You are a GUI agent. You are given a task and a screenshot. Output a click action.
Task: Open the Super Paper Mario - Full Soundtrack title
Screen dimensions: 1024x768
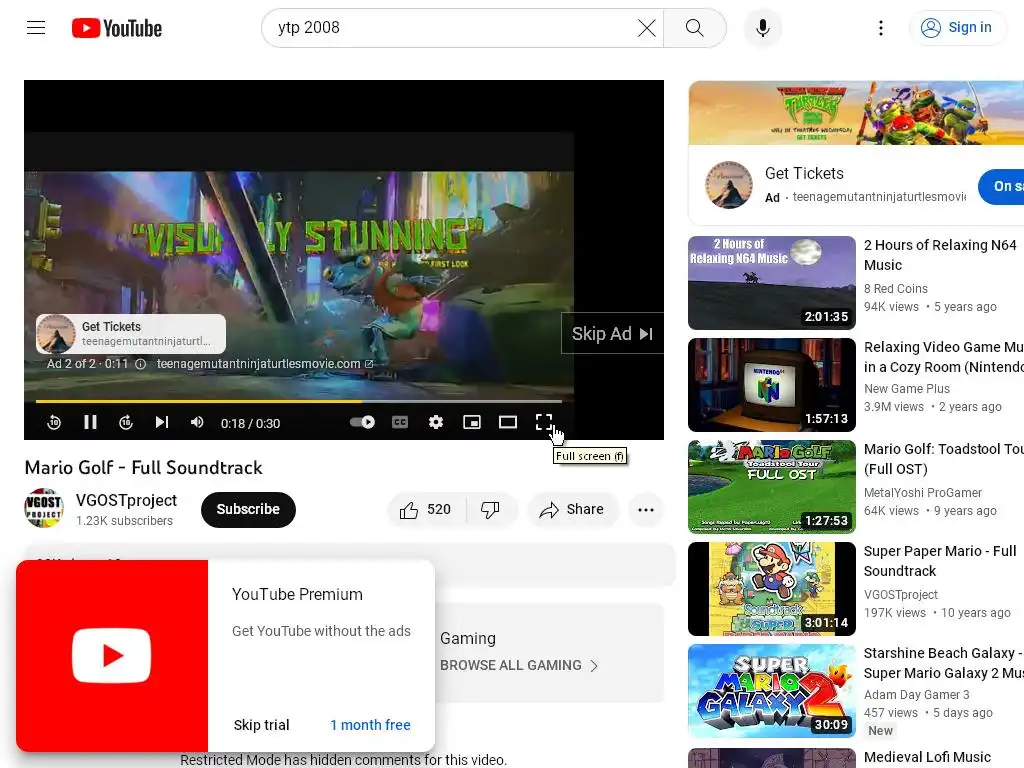(x=940, y=561)
